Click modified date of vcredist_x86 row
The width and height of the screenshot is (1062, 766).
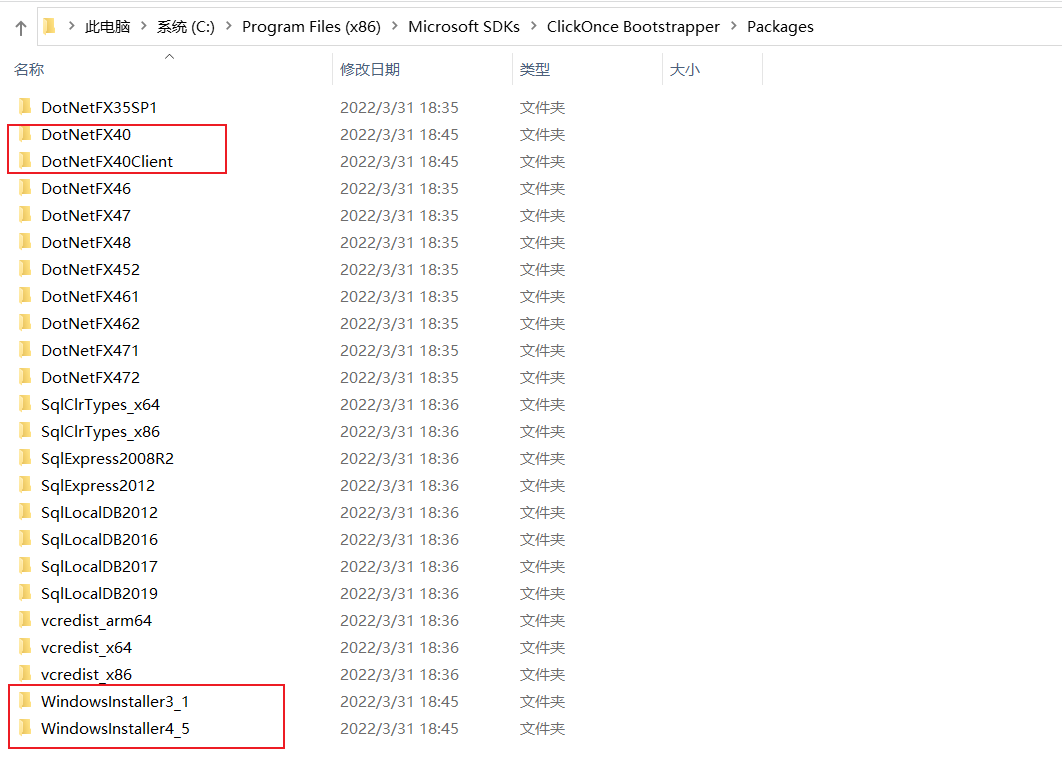pos(399,675)
